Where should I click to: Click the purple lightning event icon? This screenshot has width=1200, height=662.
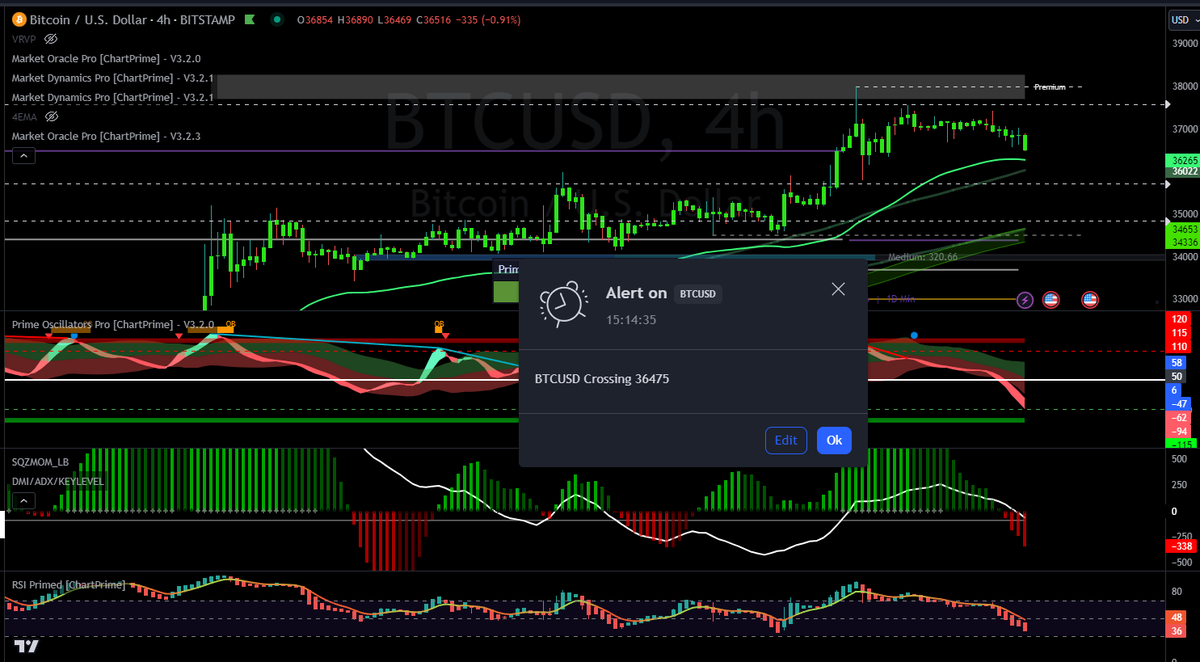[x=1025, y=299]
